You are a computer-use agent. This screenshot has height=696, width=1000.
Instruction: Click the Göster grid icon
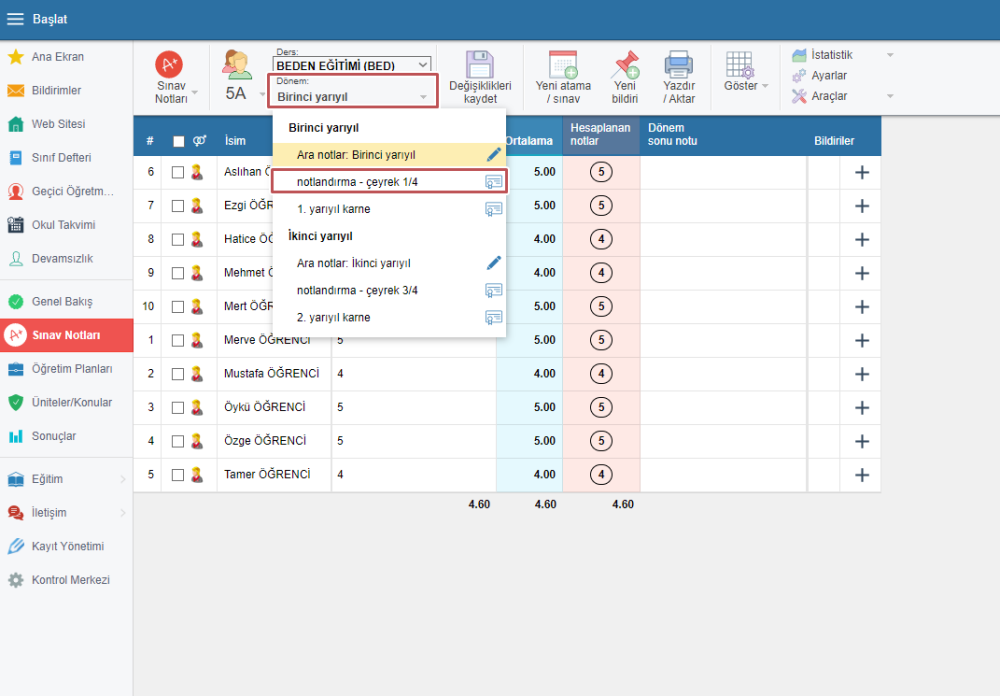coord(740,64)
